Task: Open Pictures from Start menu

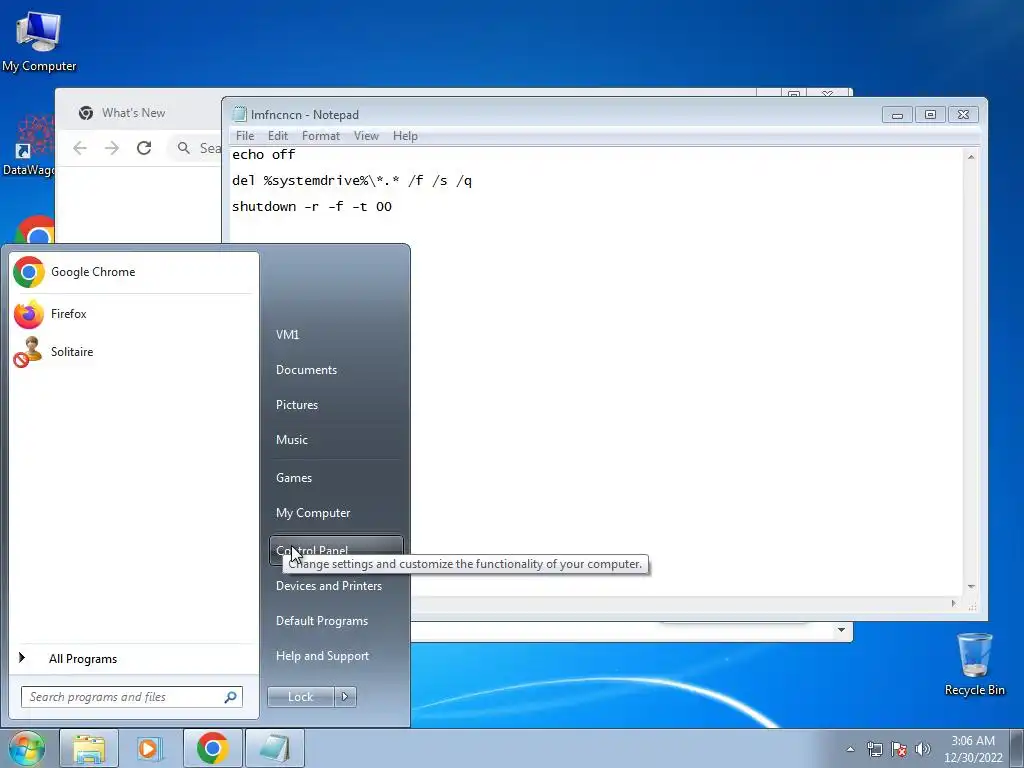Action: (x=336, y=405)
